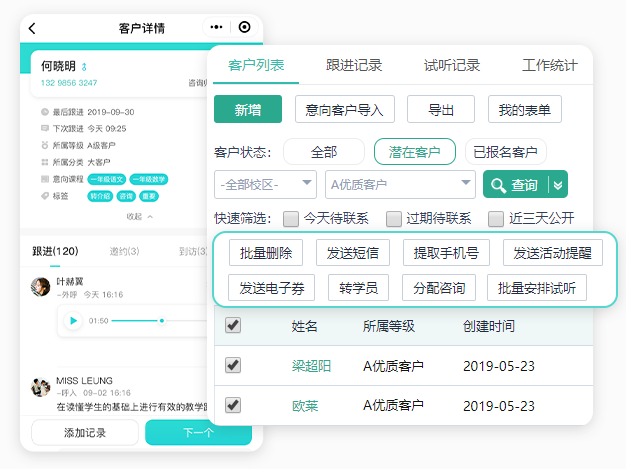Click the 一年级数学 course tag
Screen dimensions: 626x469
point(149,179)
